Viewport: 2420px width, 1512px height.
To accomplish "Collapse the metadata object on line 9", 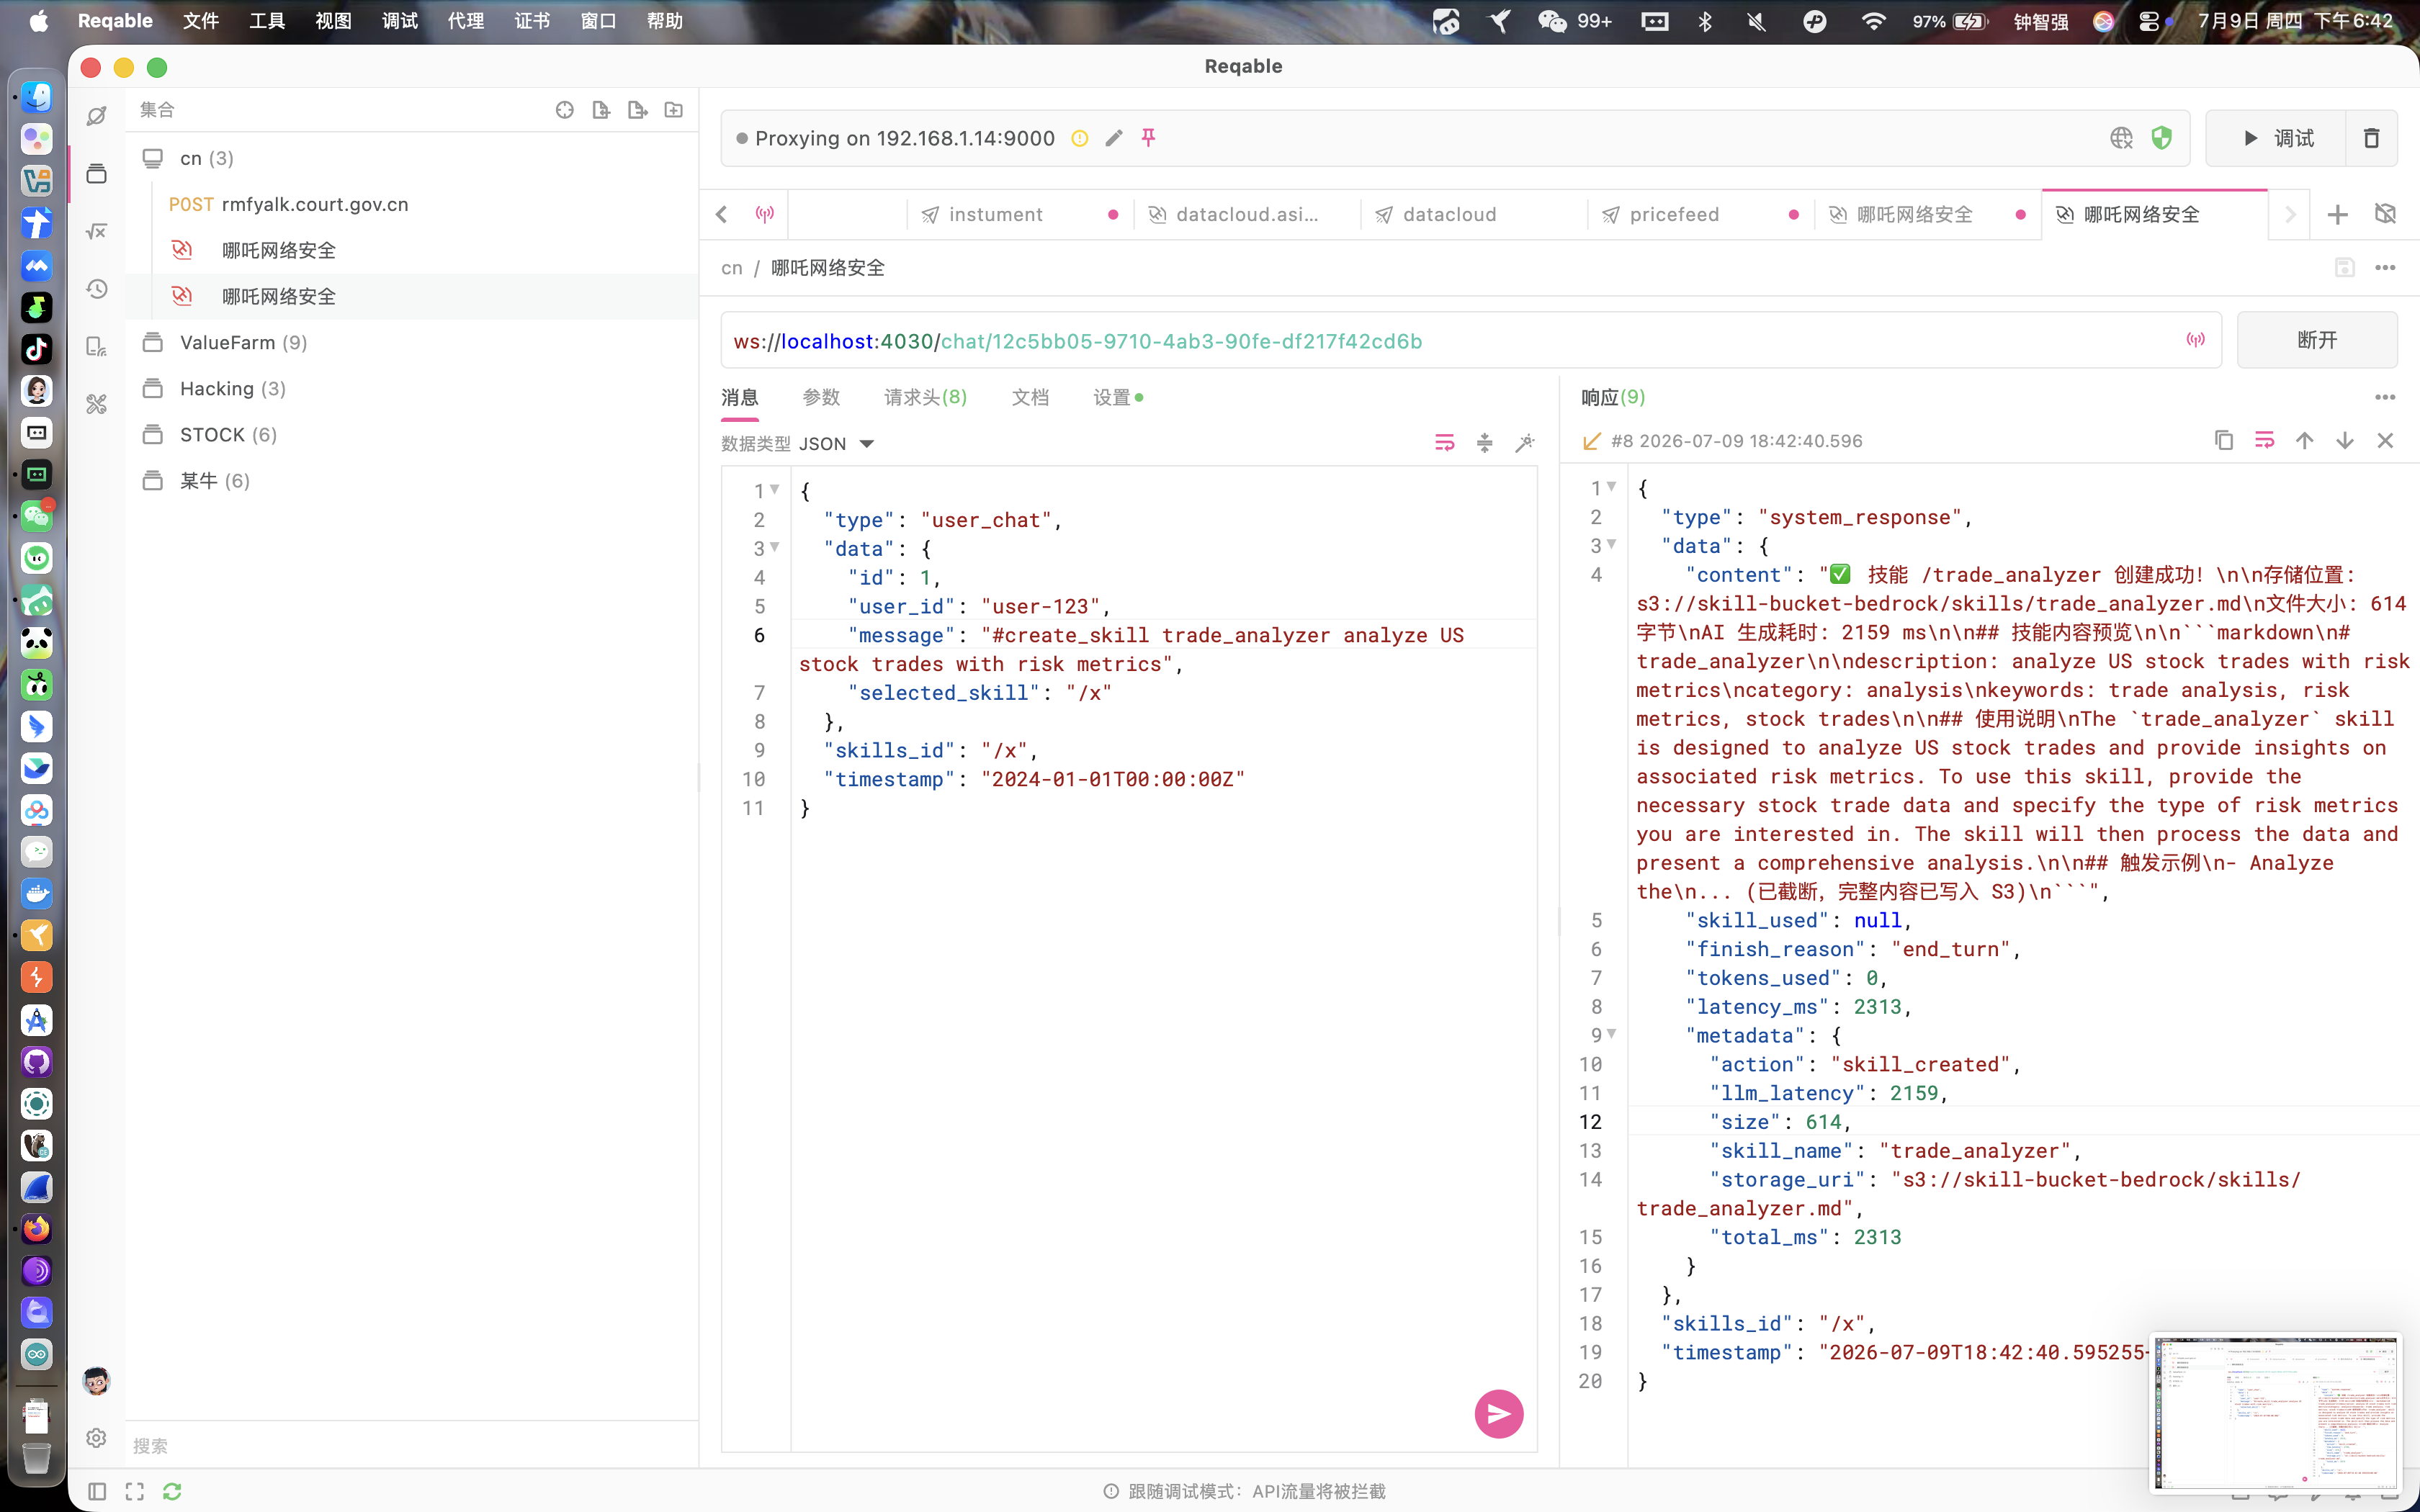I will click(1612, 1033).
